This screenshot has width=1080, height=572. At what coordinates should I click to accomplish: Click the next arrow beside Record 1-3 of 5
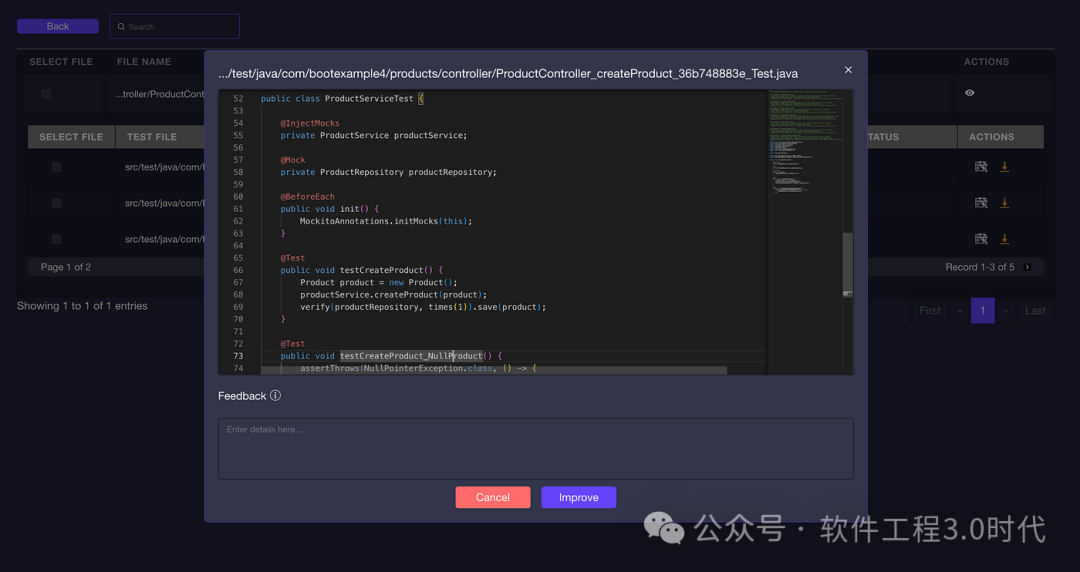(1027, 267)
